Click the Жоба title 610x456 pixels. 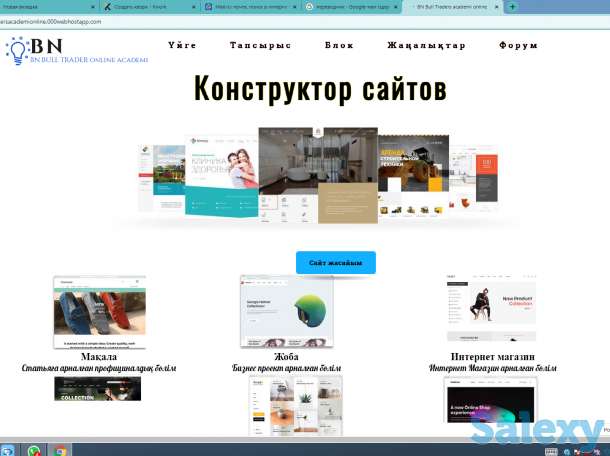point(286,356)
